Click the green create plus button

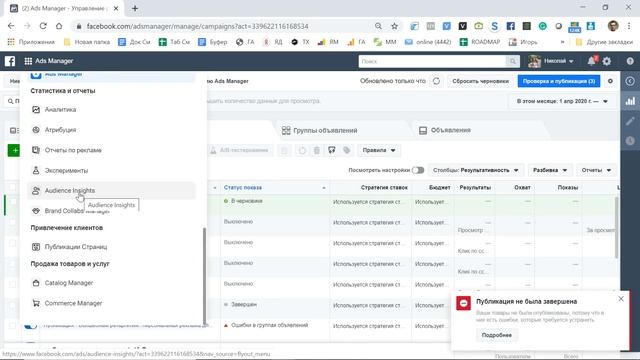point(13,150)
